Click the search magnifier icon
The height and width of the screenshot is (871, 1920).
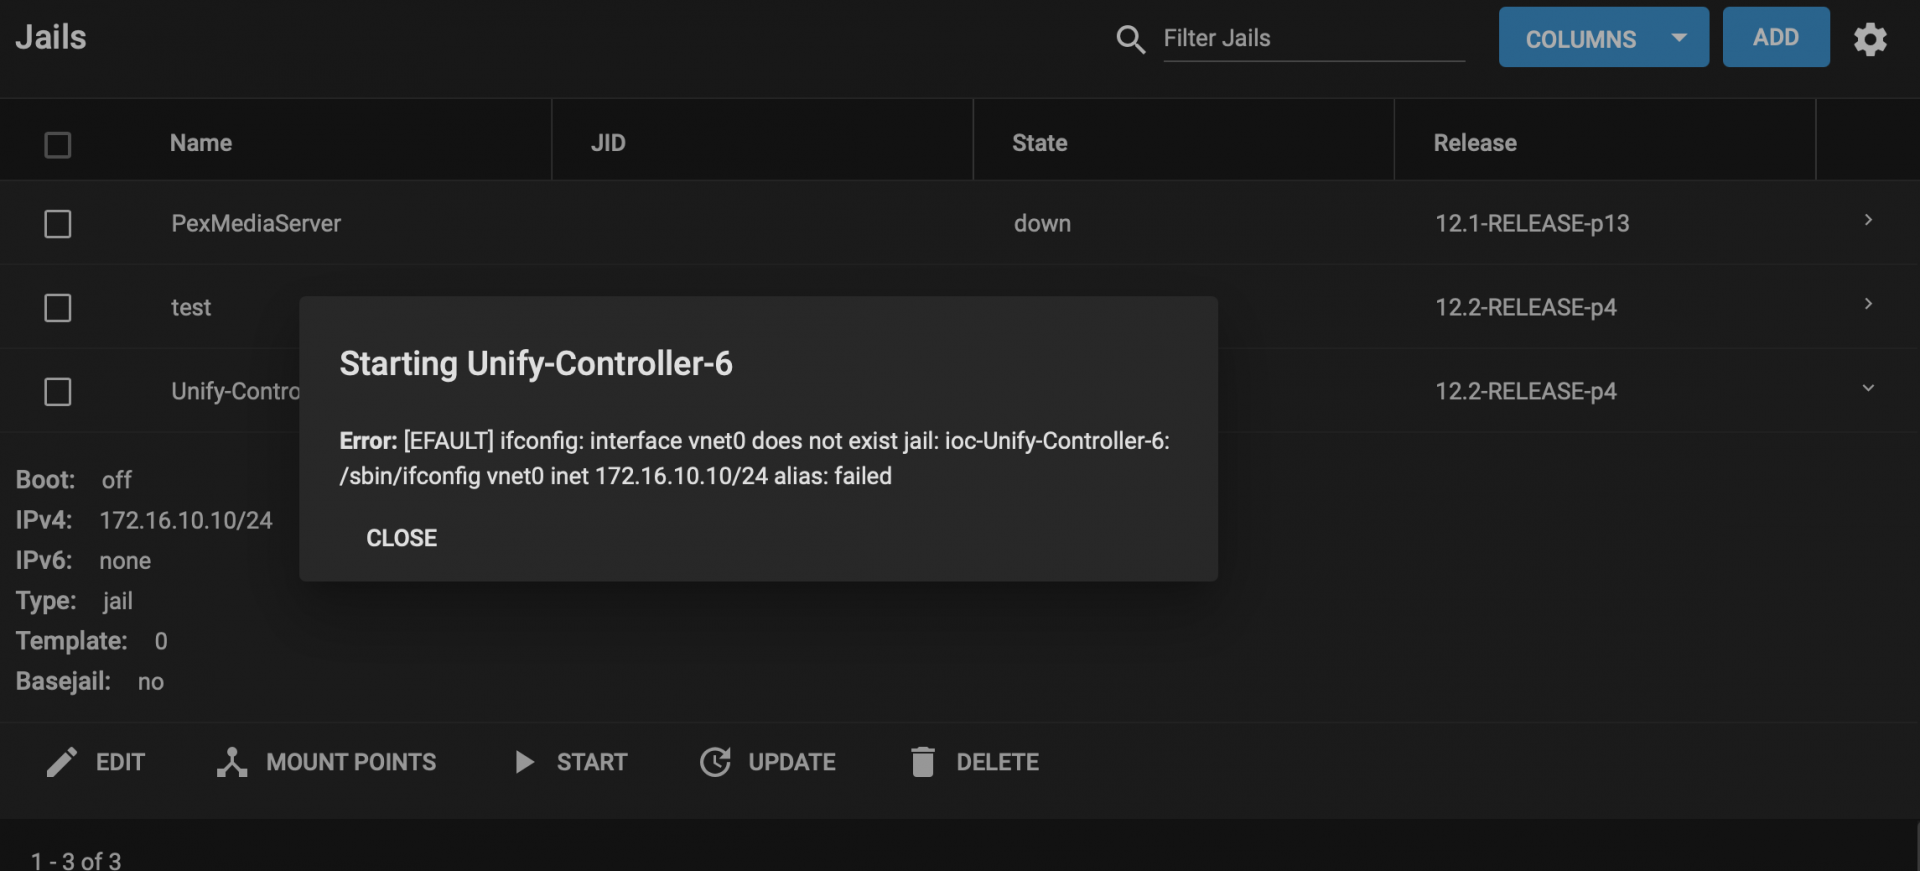tap(1130, 39)
